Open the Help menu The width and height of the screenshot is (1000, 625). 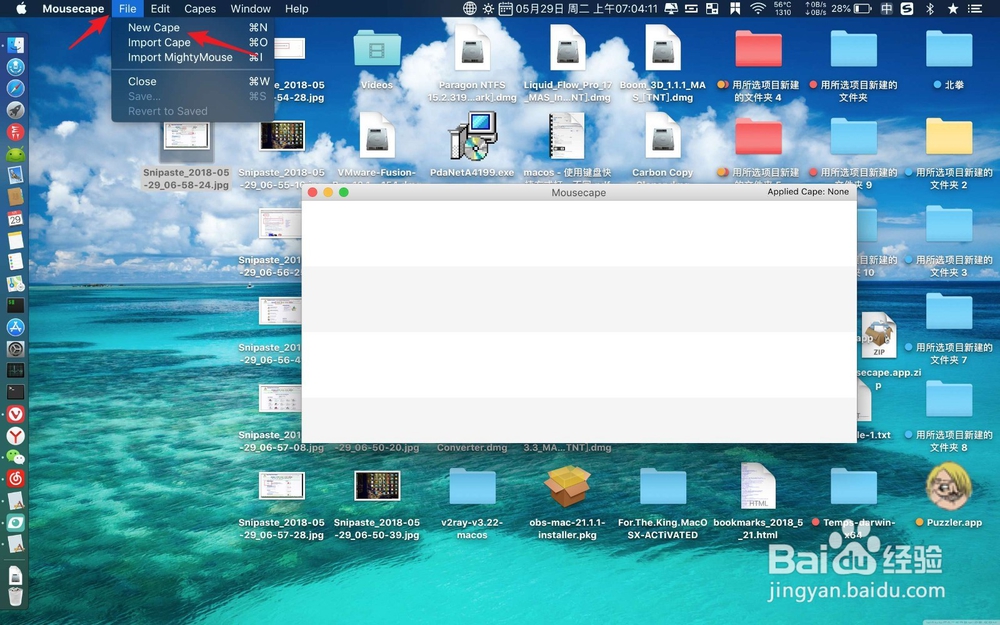(297, 8)
